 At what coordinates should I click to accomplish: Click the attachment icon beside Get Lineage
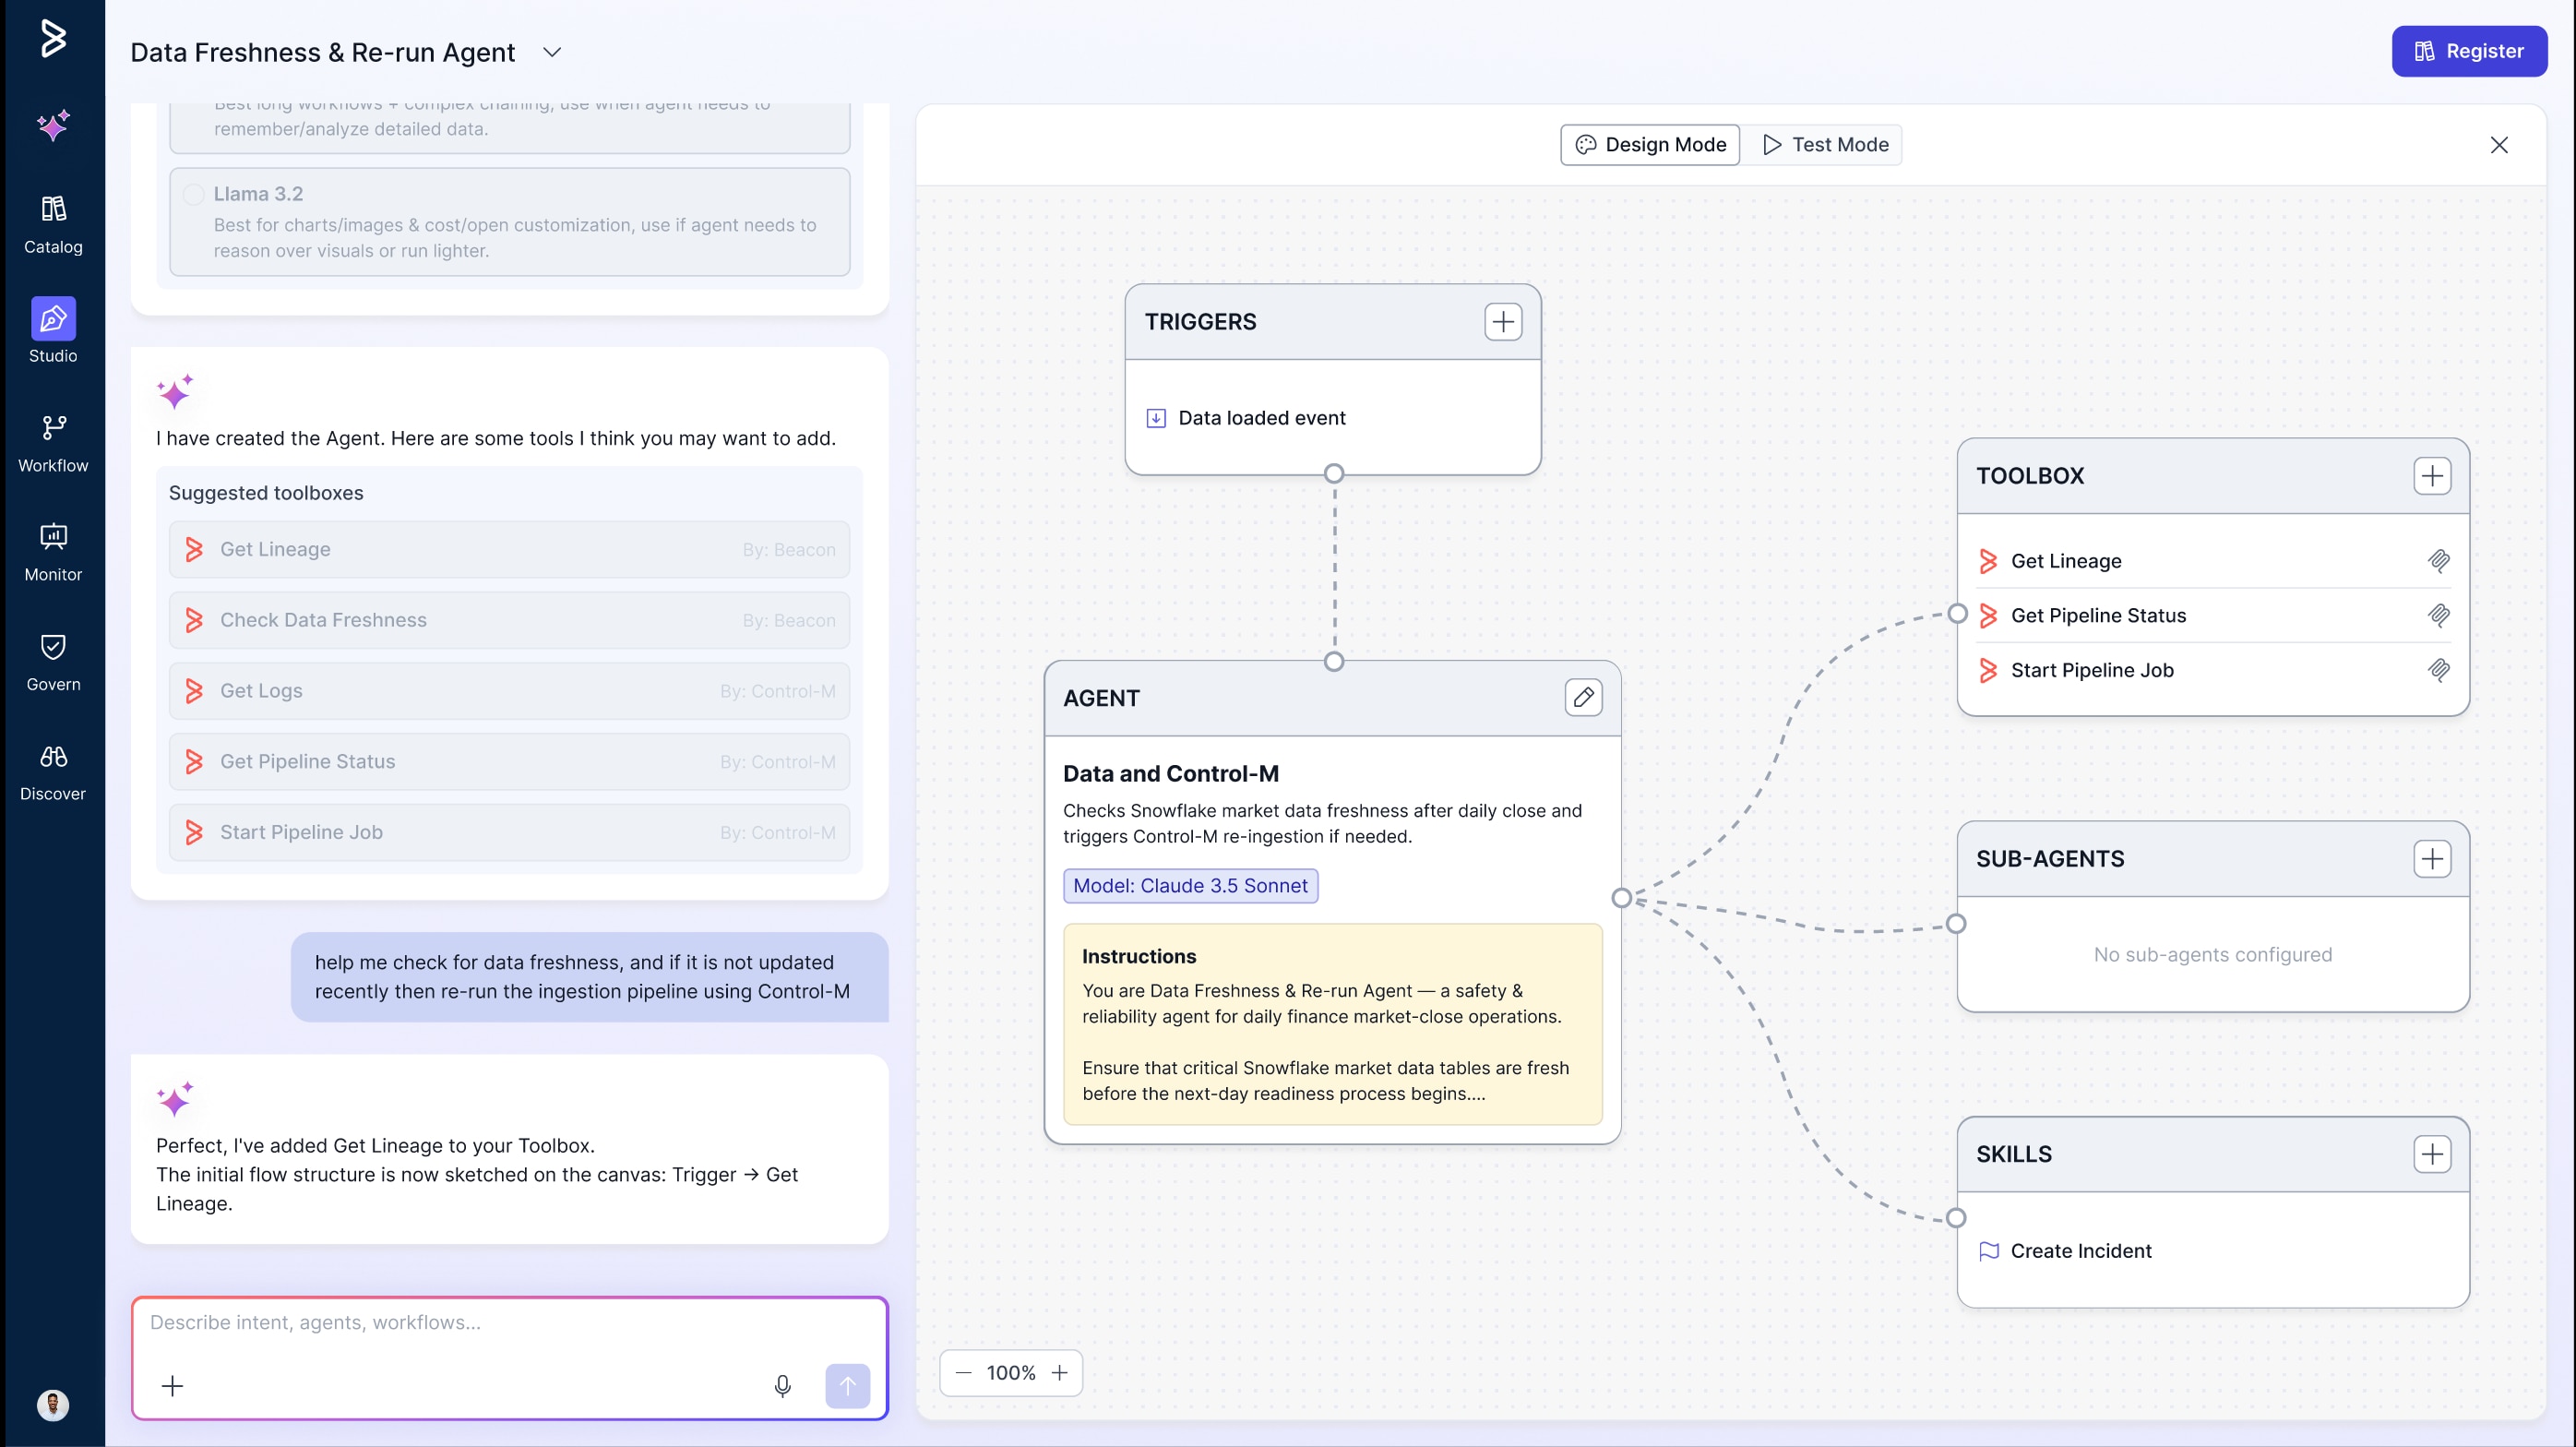pos(2438,561)
